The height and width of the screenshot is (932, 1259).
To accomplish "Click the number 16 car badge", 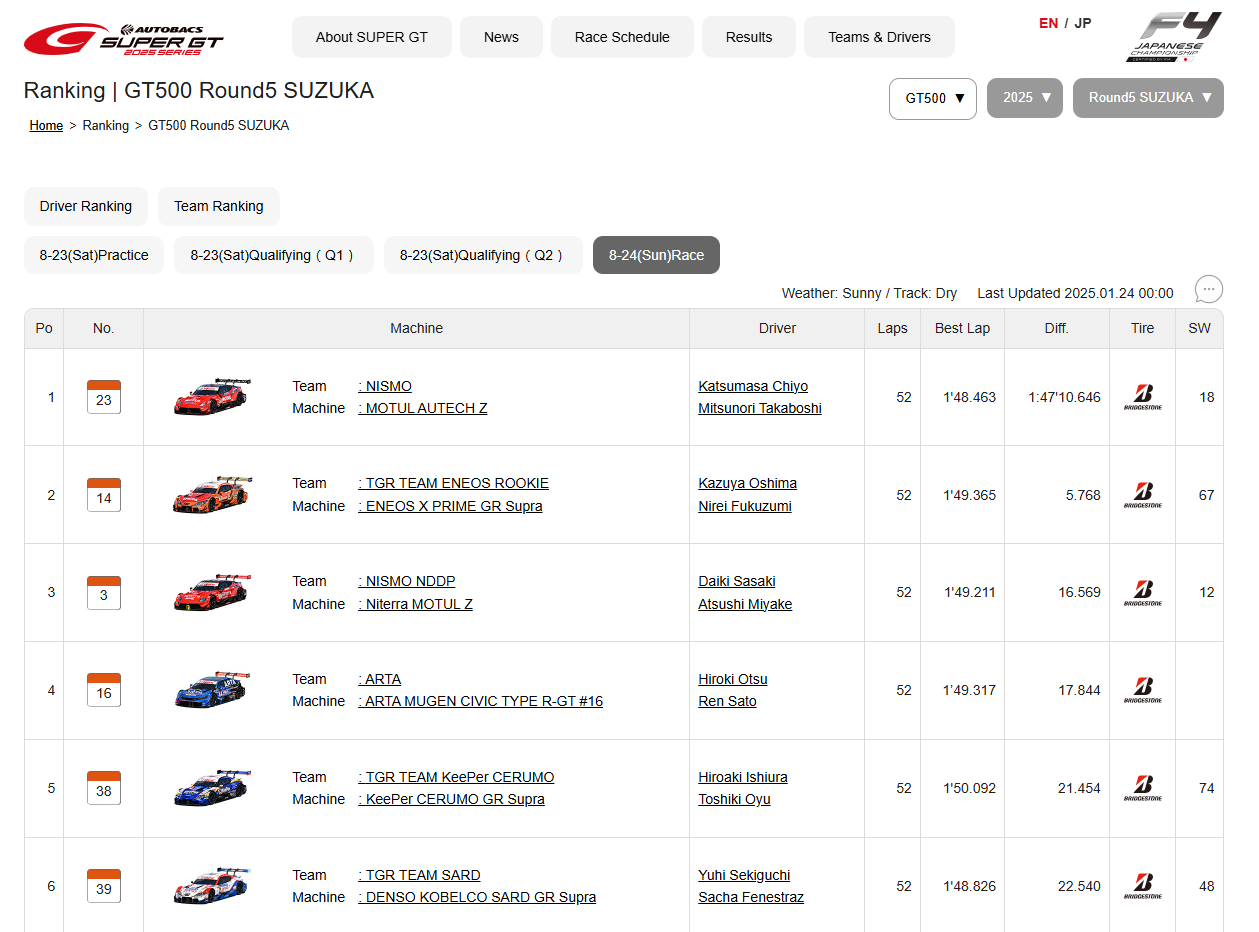I will [x=104, y=690].
